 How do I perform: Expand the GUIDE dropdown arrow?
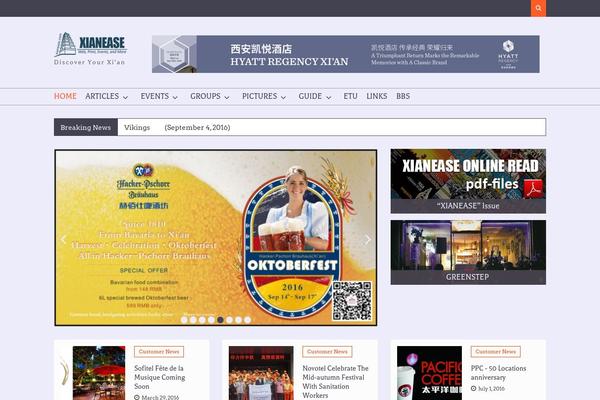(328, 97)
